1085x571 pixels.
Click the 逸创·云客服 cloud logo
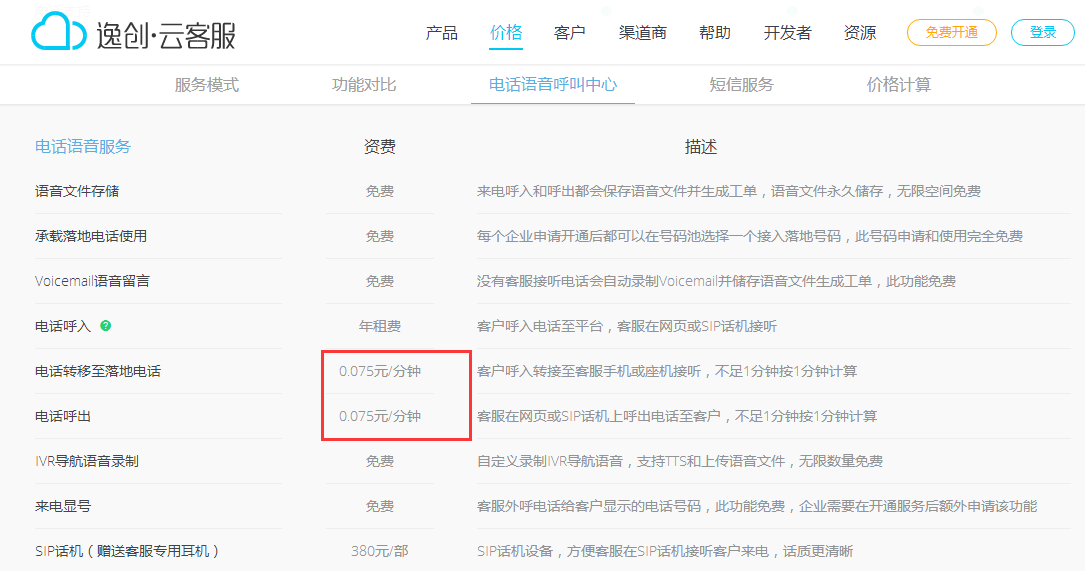pyautogui.click(x=134, y=33)
